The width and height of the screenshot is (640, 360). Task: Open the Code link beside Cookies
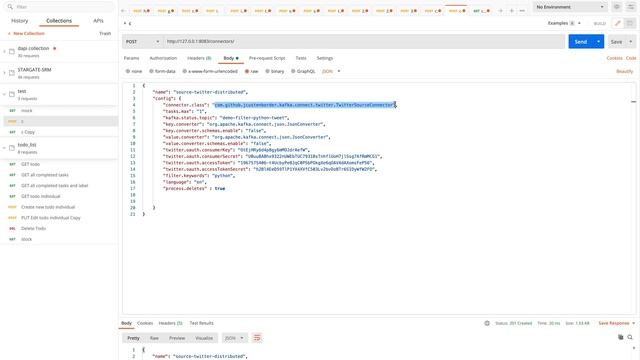click(x=631, y=58)
